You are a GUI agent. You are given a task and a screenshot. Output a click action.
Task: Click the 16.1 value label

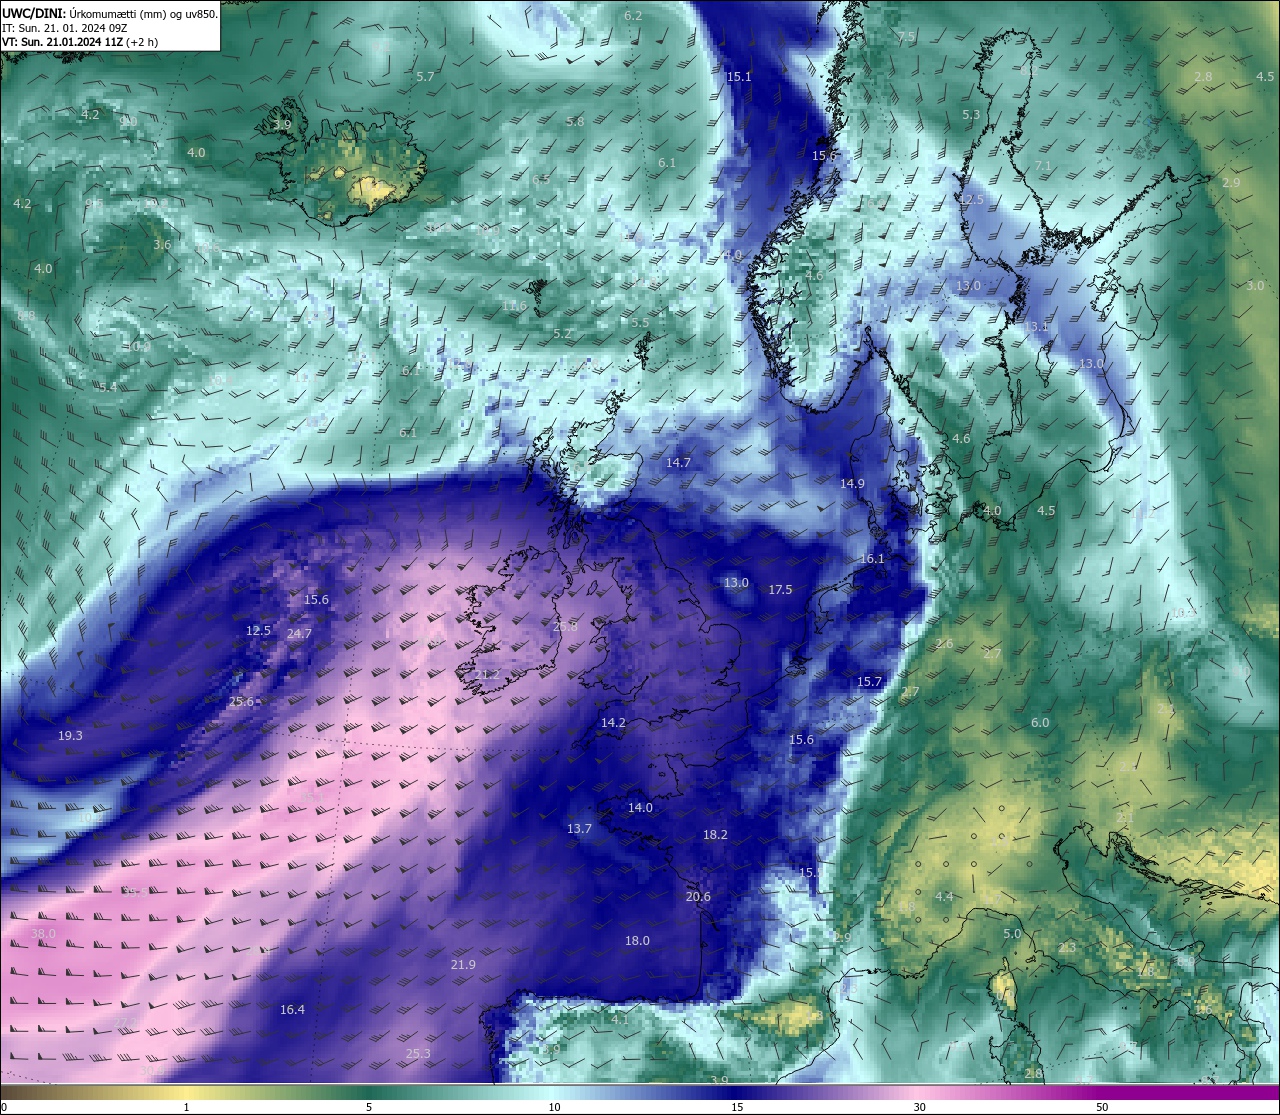coord(872,559)
